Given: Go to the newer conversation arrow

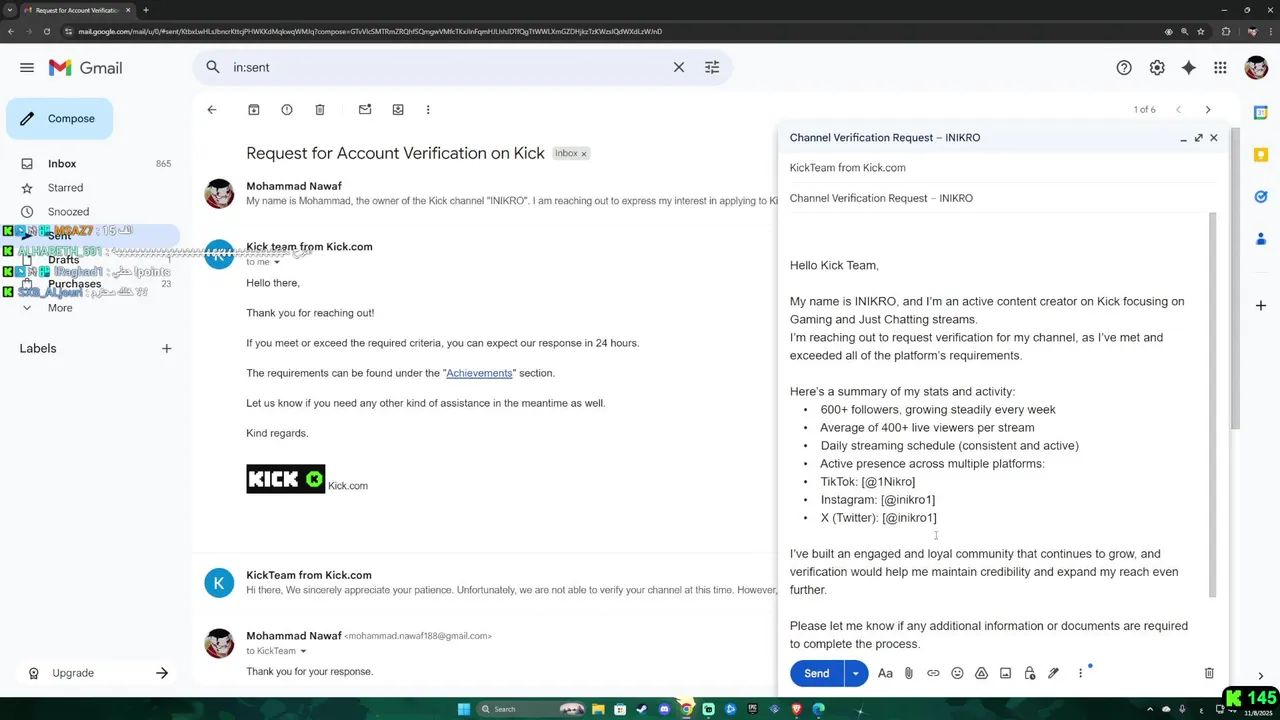Looking at the screenshot, I should [x=1179, y=110].
